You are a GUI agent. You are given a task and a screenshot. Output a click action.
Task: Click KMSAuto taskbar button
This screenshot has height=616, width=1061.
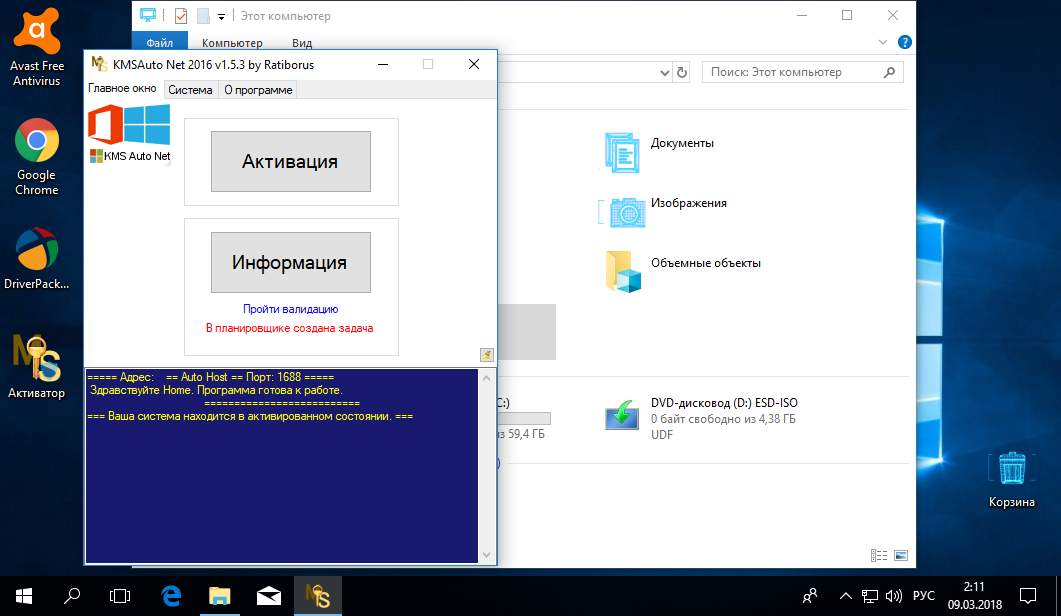(x=317, y=596)
